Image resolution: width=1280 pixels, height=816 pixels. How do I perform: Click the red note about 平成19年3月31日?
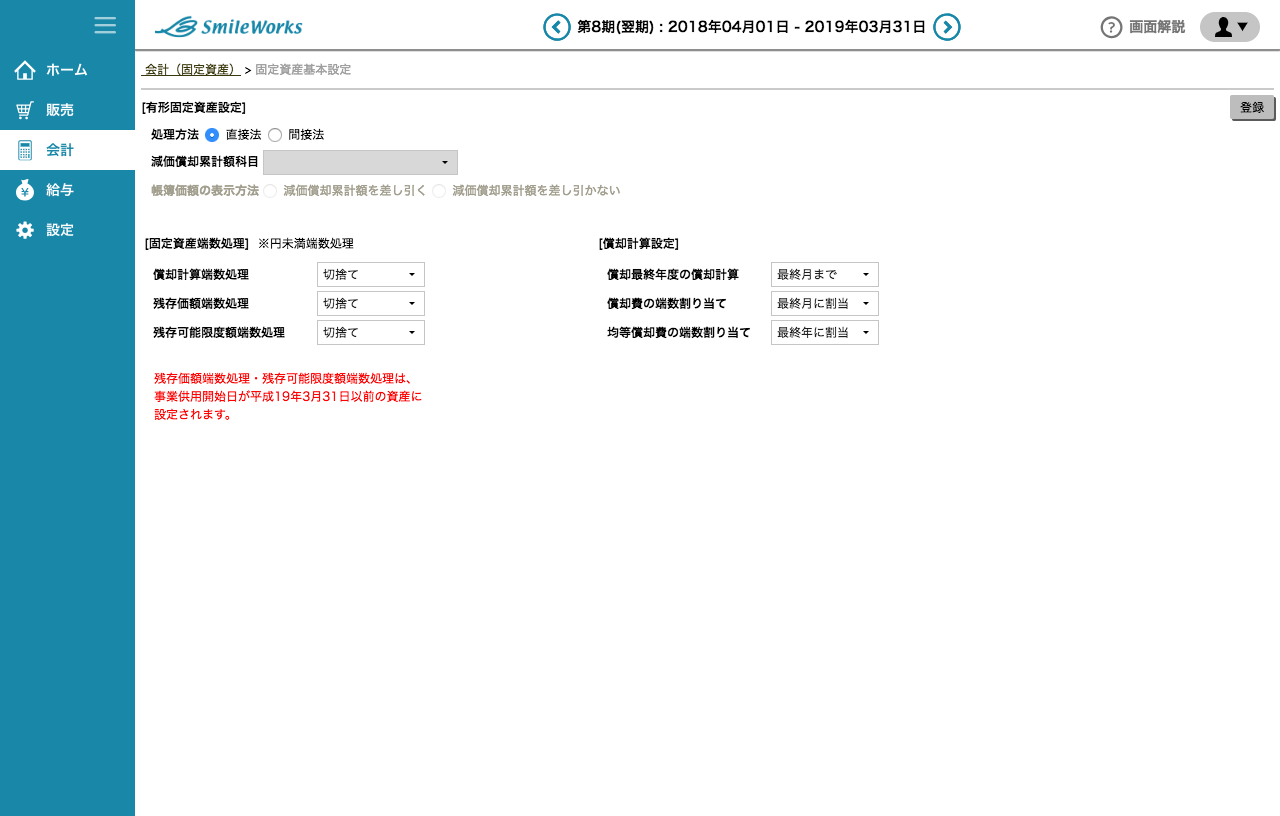(288, 396)
